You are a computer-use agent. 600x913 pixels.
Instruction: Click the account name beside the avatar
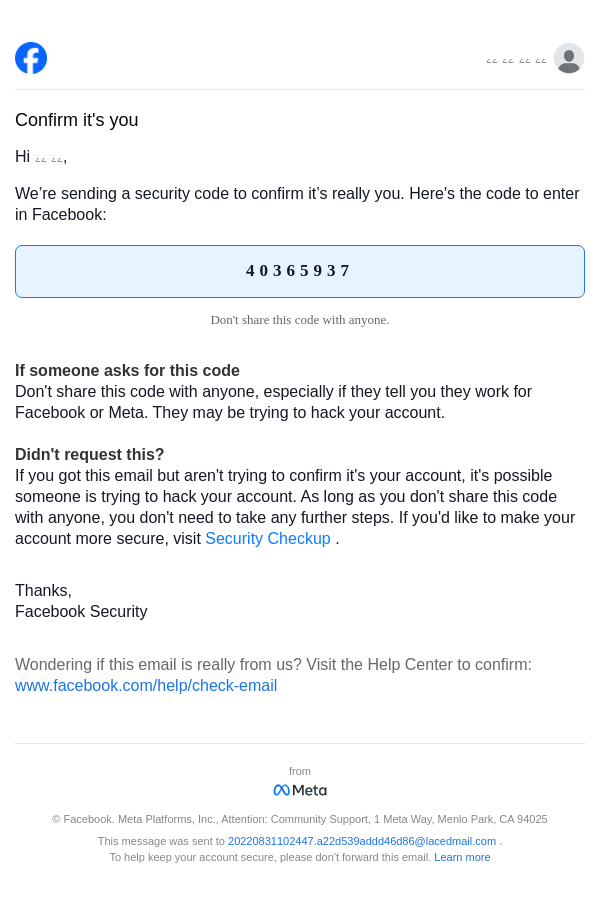click(516, 60)
